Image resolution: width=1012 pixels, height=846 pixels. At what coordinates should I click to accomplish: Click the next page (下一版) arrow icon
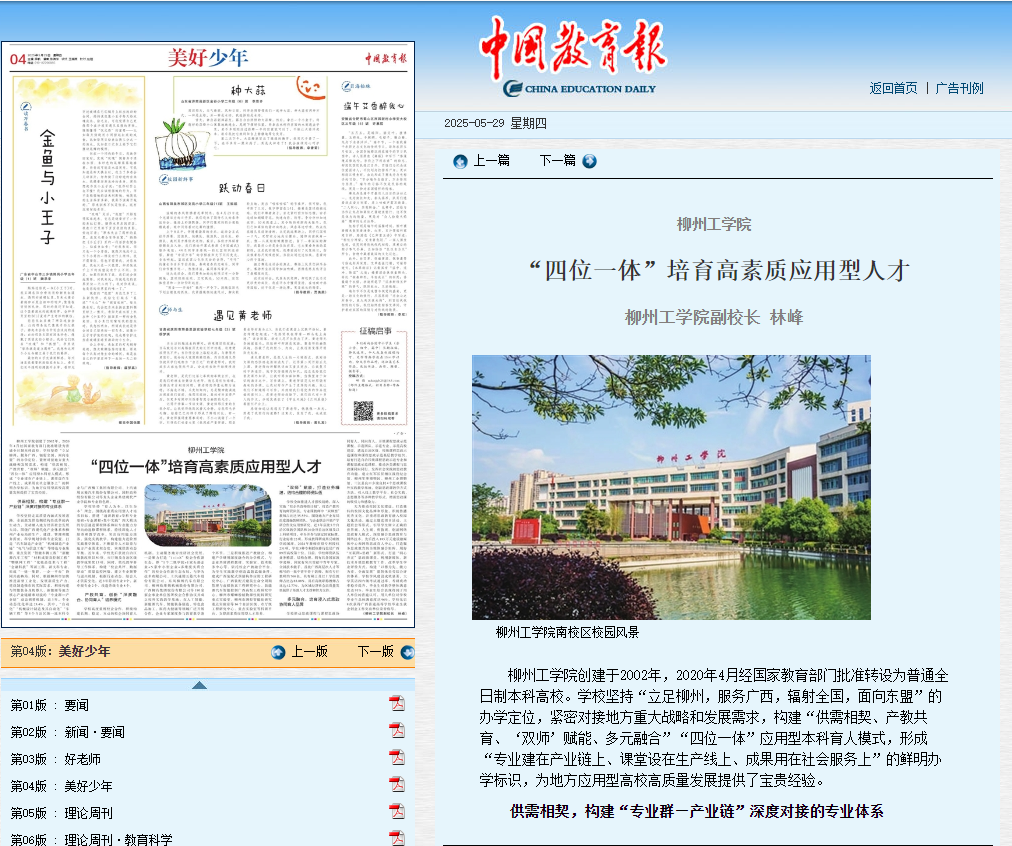coord(407,652)
